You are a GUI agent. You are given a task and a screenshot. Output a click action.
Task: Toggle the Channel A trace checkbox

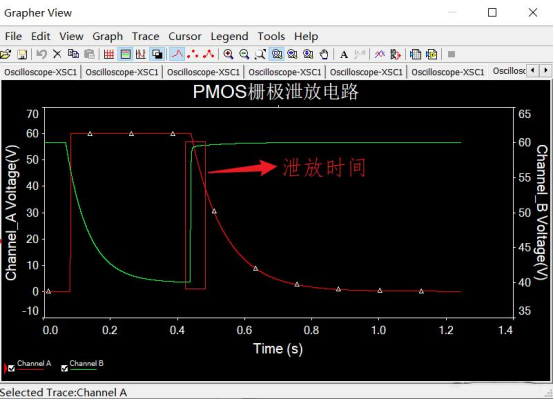(12, 369)
